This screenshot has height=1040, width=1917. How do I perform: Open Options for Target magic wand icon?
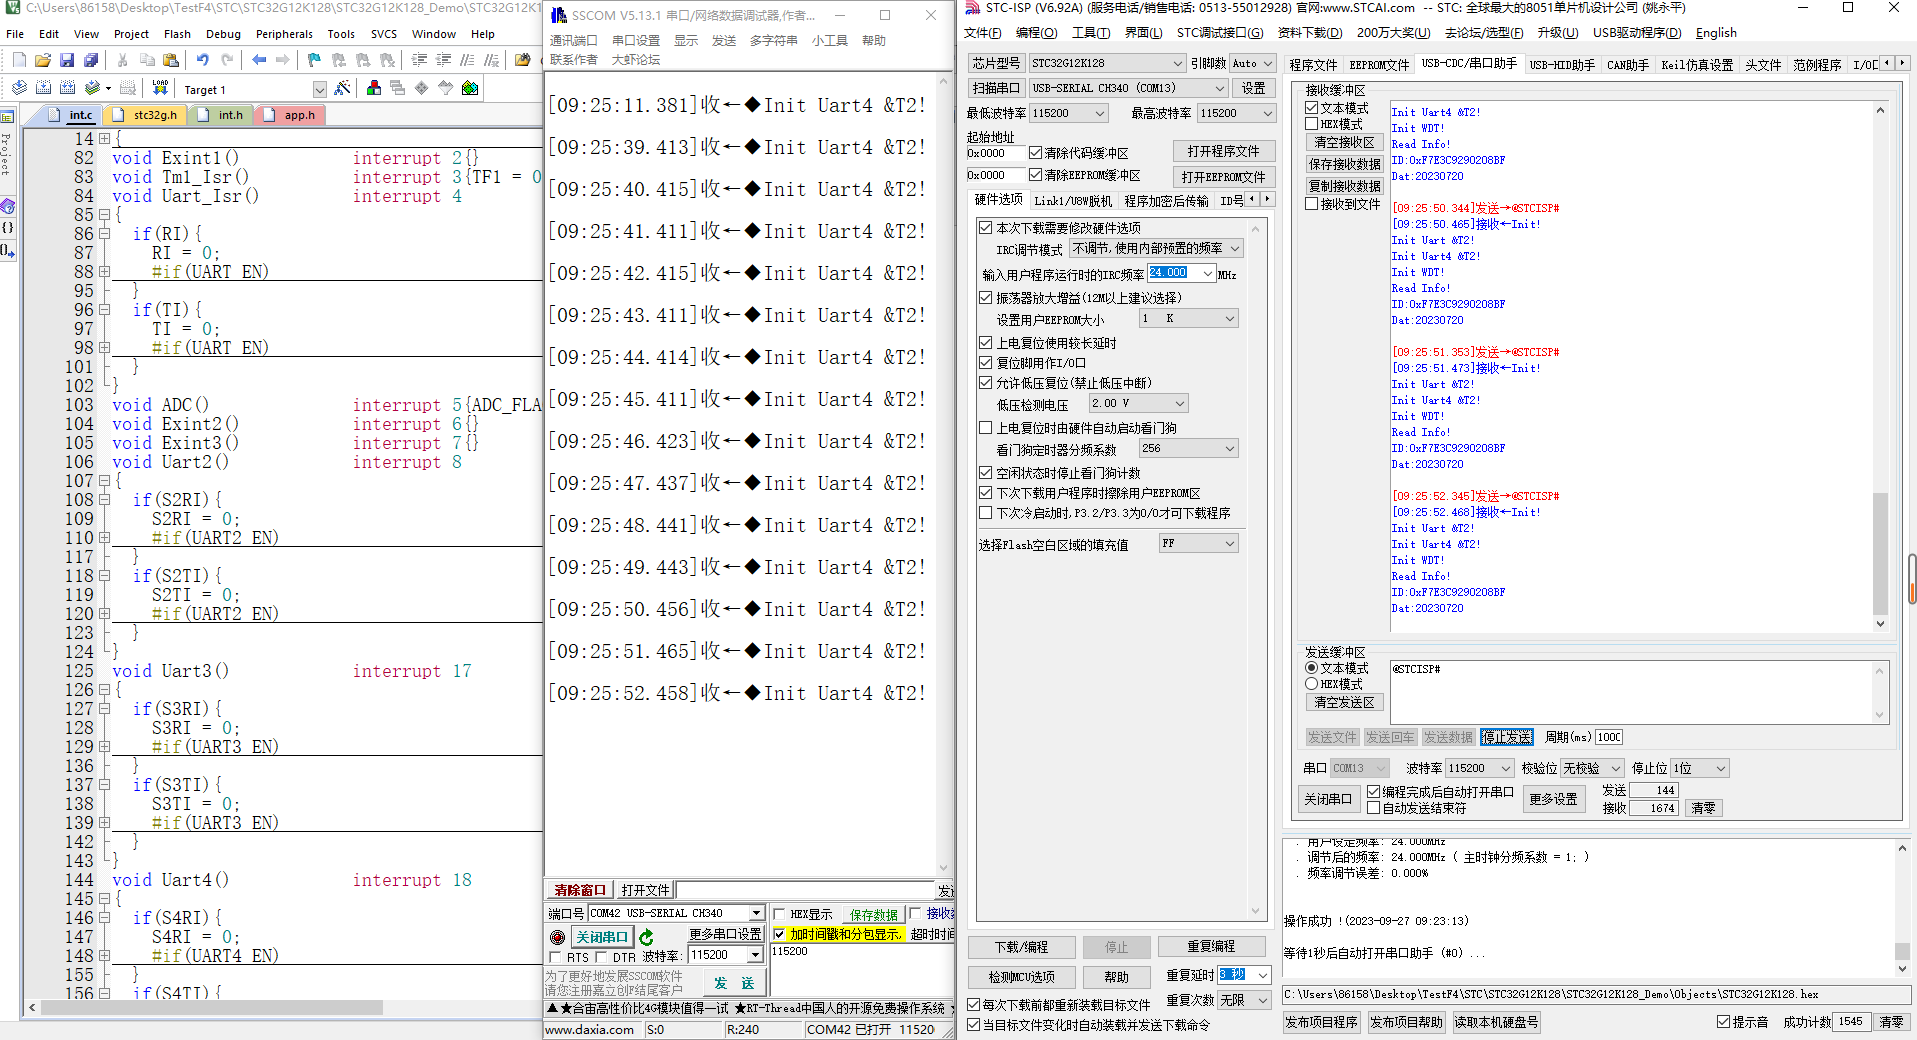[x=343, y=88]
